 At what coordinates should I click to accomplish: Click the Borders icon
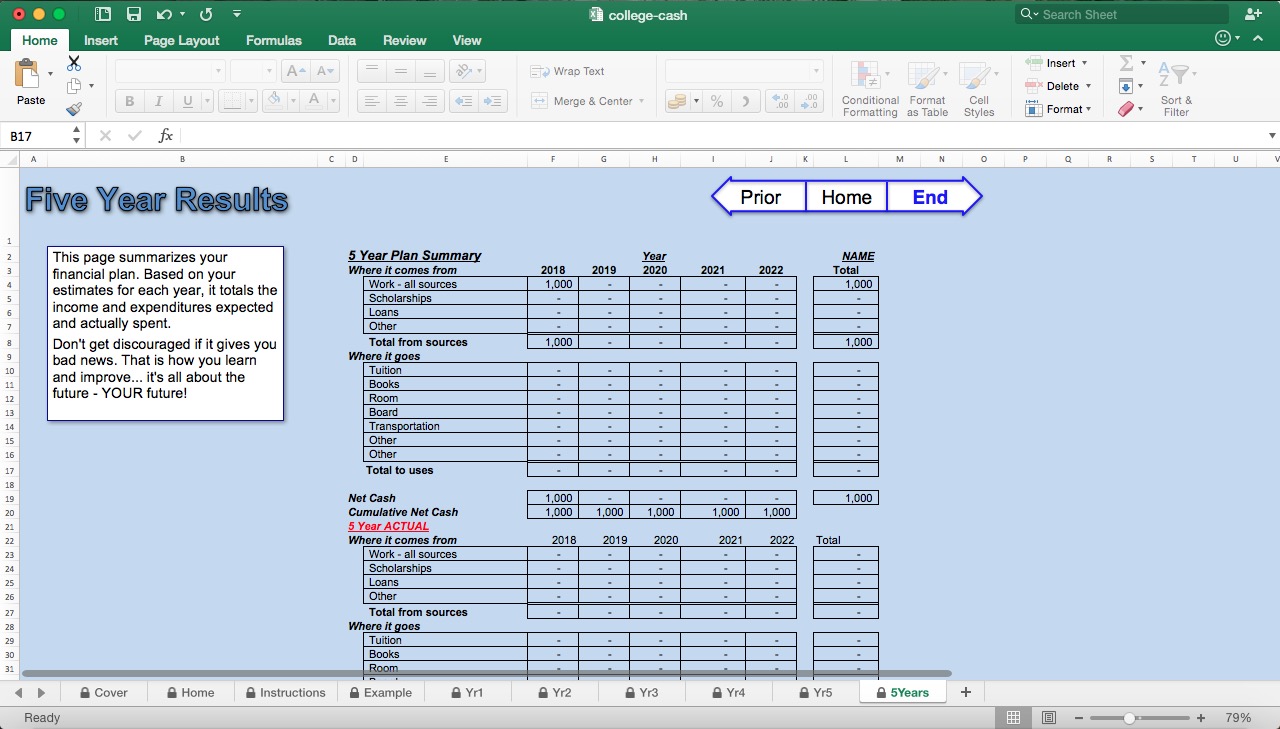pos(231,101)
